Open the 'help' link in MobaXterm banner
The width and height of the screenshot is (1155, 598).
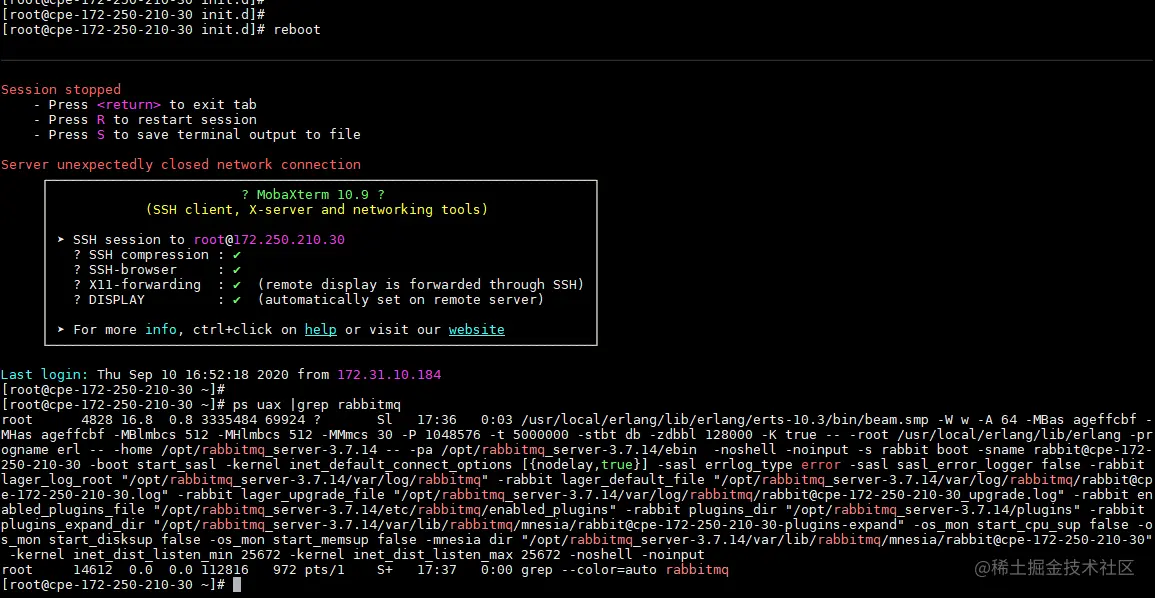coord(320,330)
